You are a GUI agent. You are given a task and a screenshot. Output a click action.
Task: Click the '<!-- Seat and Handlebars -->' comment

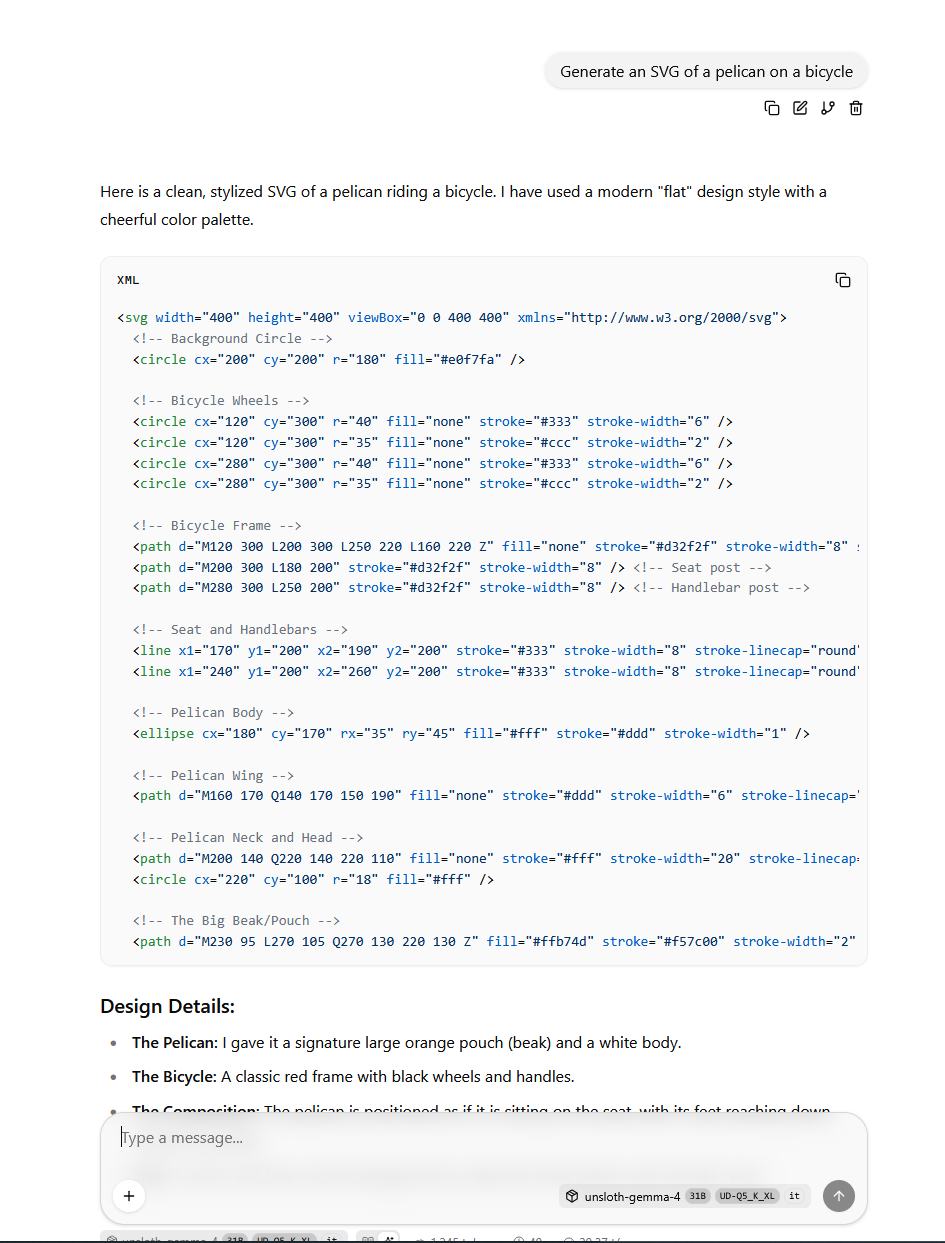(x=240, y=629)
